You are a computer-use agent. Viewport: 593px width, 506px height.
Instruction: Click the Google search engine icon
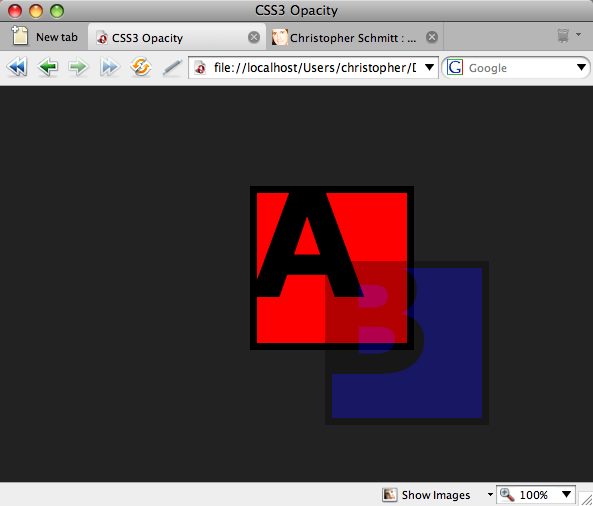click(454, 68)
